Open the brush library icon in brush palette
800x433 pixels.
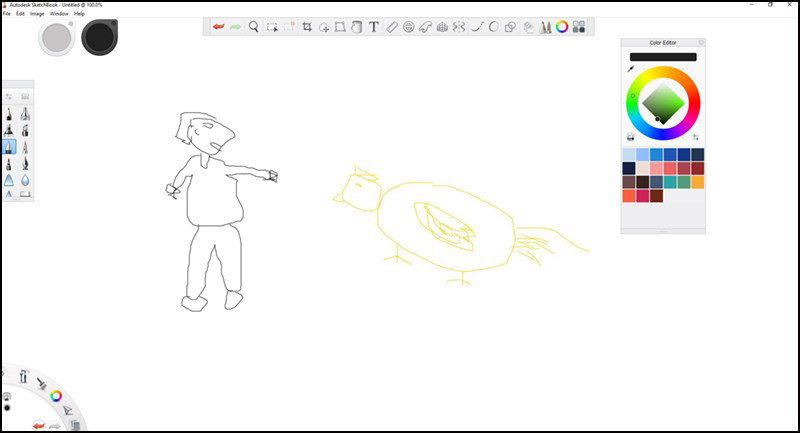pos(25,96)
